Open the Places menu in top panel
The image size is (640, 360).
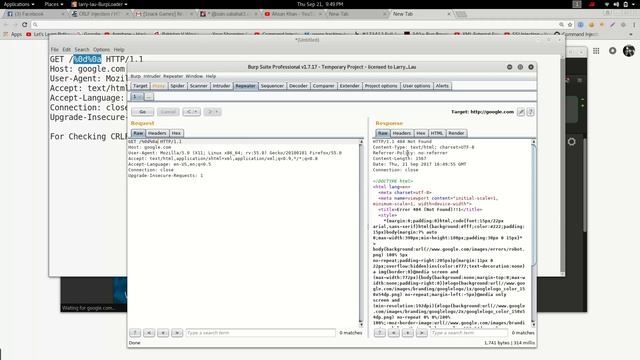54,4
